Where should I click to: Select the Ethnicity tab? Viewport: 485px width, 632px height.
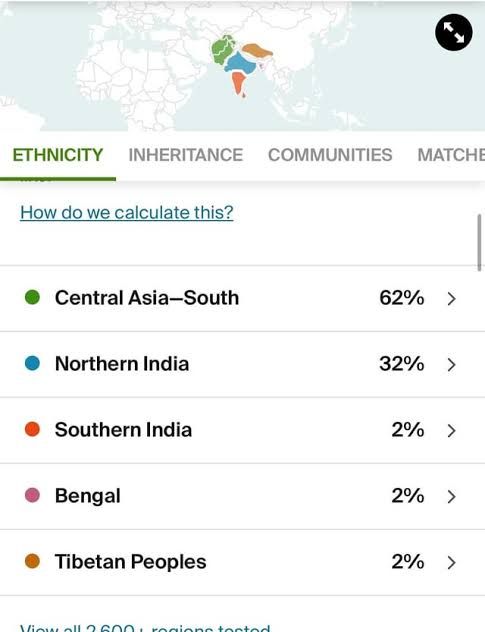(58, 155)
